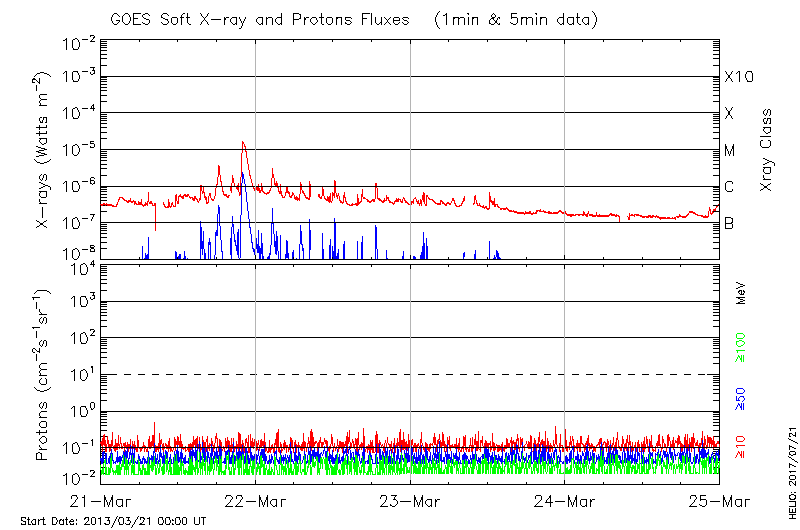The height and width of the screenshot is (530, 800).
Task: Select the "X-rays (Watts m⁻²)" axis label
Action: pos(44,150)
